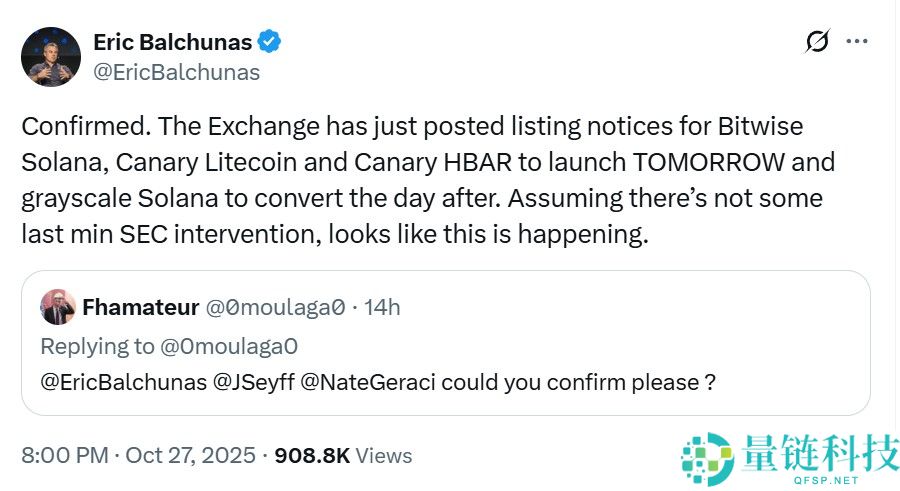Click Fhamateur's small profile avatar
The width and height of the screenshot is (900, 491).
(x=57, y=307)
